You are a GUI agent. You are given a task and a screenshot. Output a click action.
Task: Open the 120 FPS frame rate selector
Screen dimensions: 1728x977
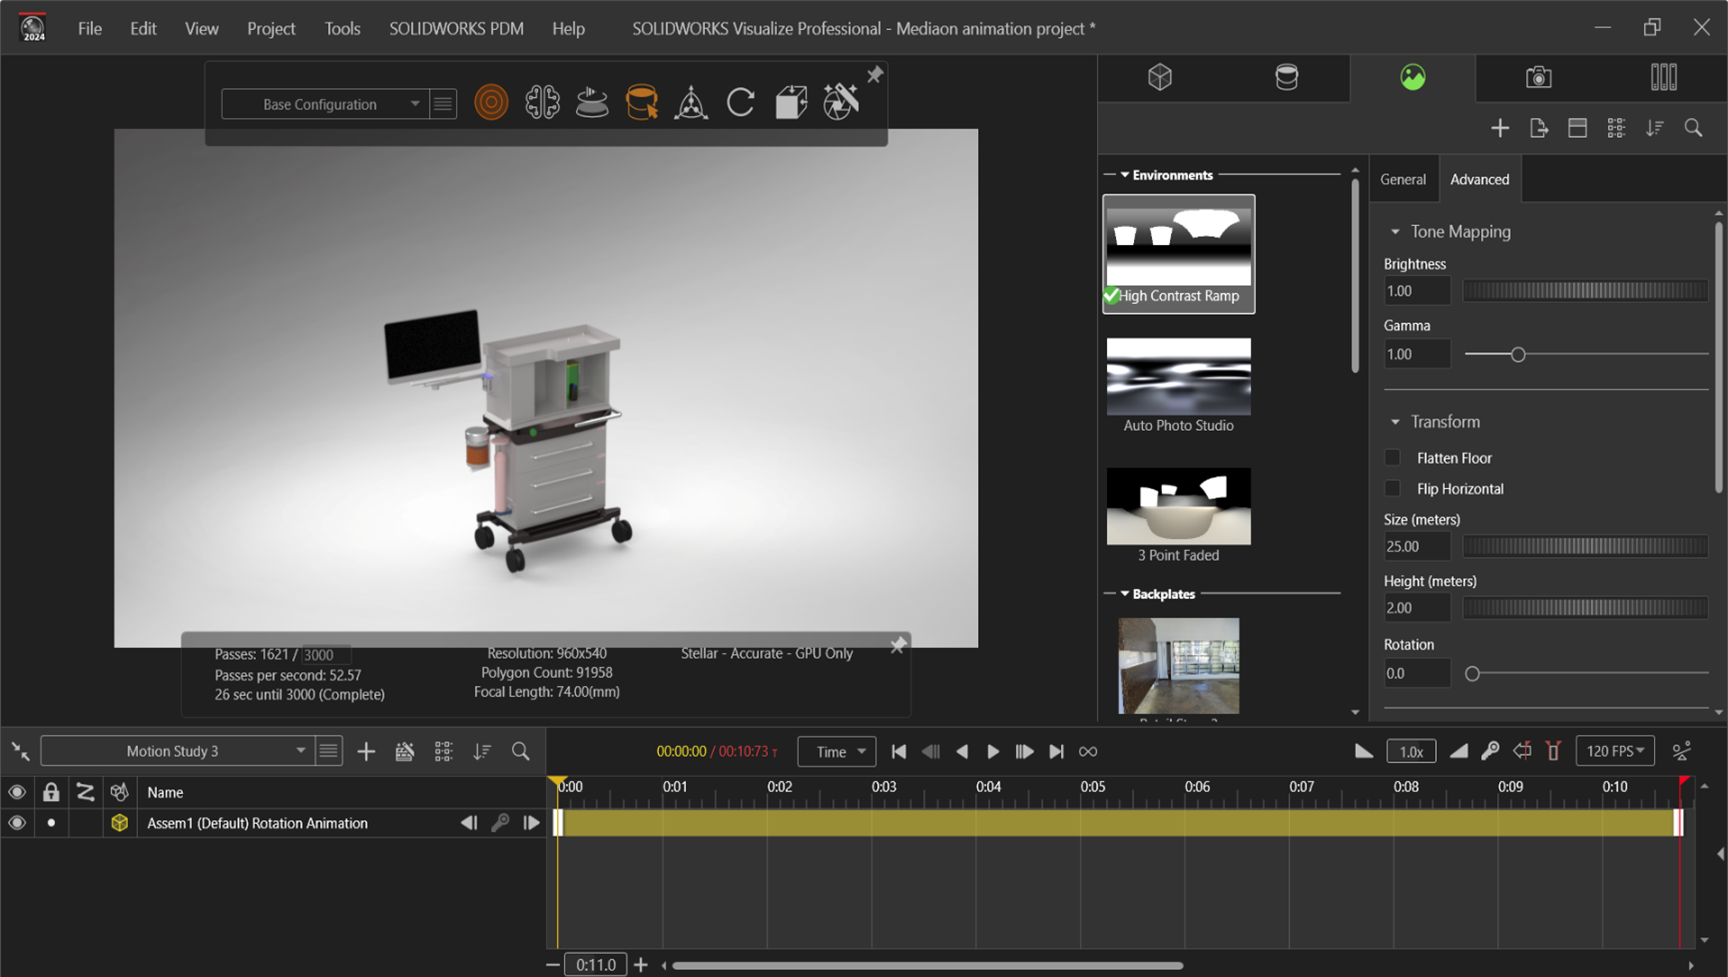(1614, 751)
